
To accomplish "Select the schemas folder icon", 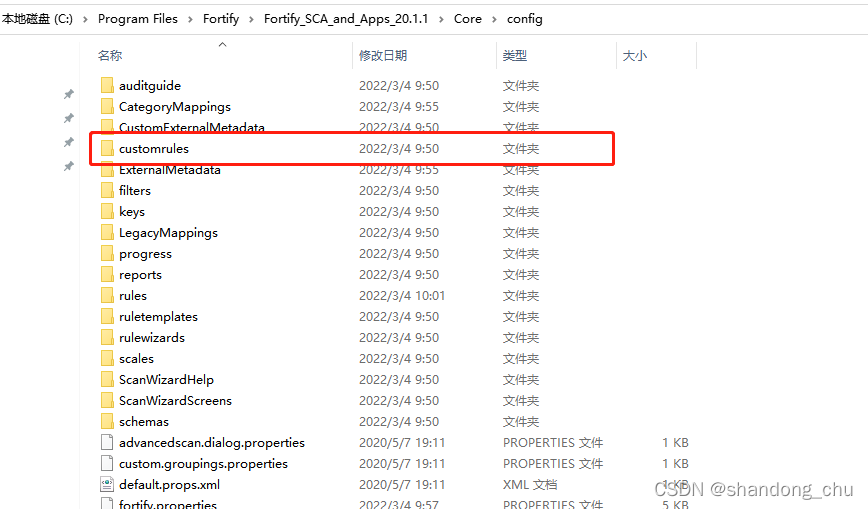I will click(x=107, y=422).
